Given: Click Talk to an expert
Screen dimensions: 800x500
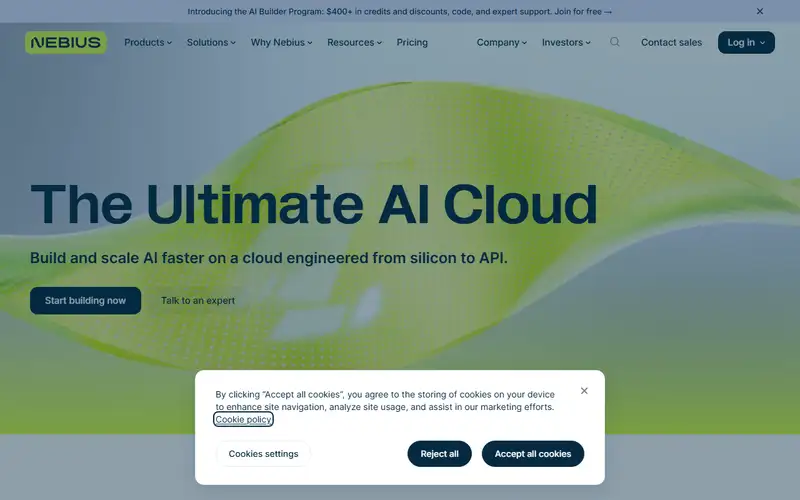Looking at the screenshot, I should (198, 301).
